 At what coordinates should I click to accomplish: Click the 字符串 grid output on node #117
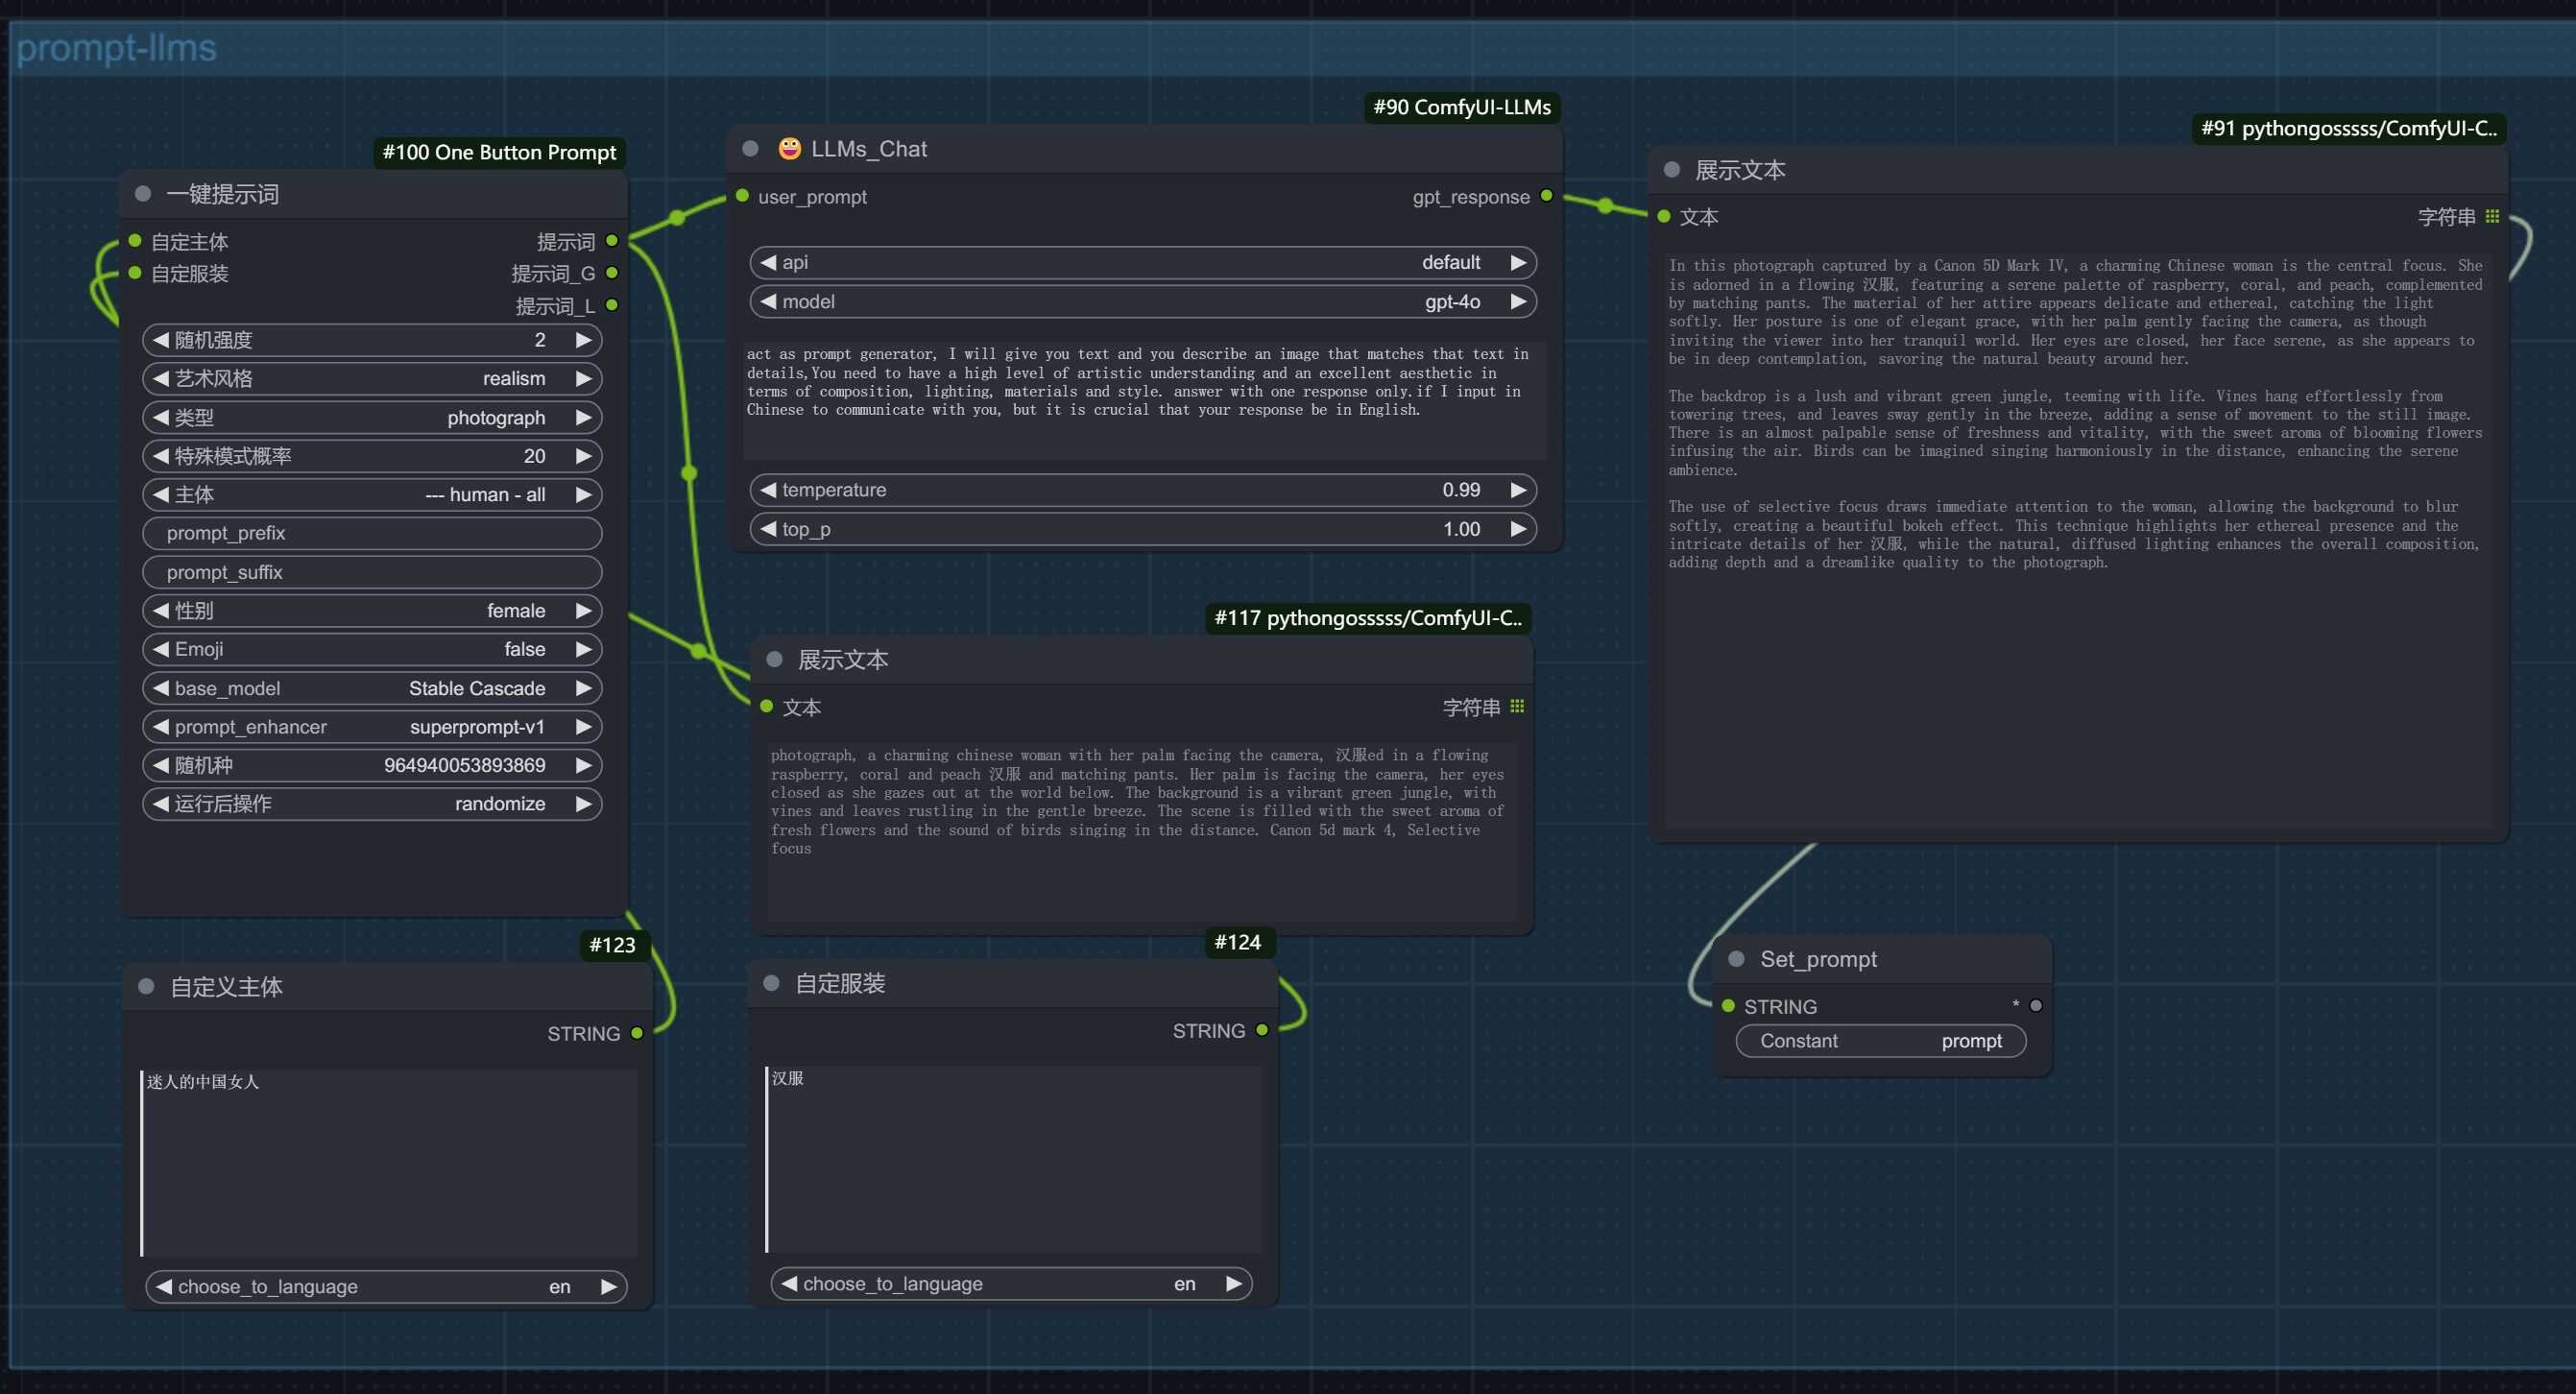1517,707
